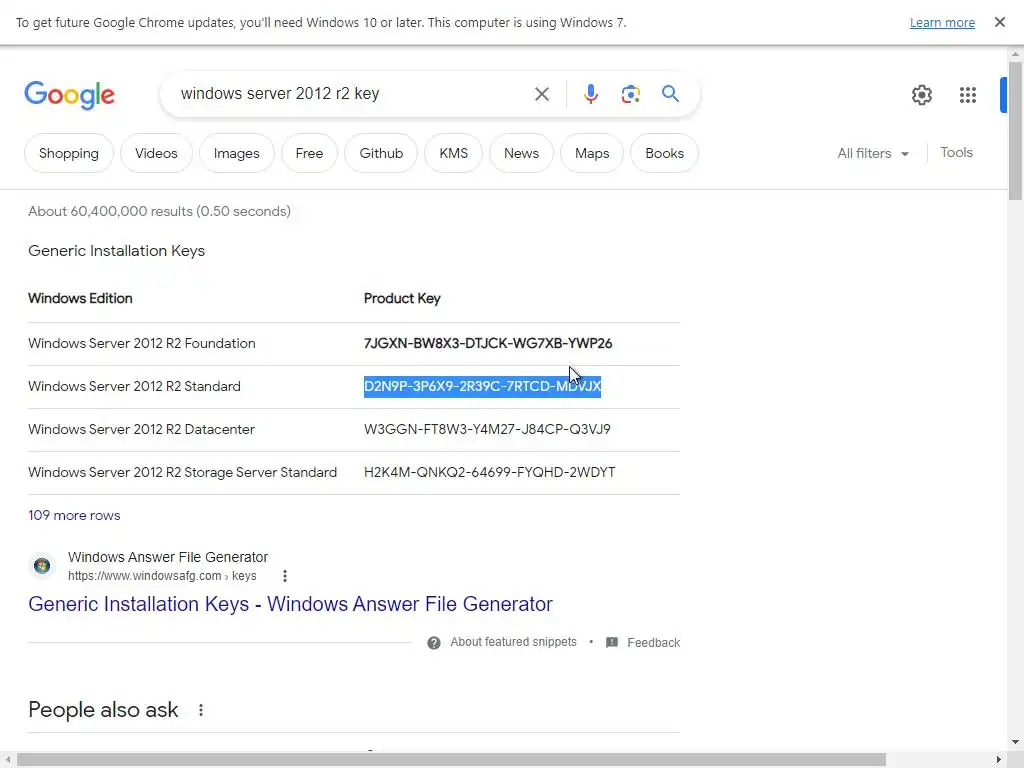
Task: Filter results by Shopping
Action: [x=69, y=153]
